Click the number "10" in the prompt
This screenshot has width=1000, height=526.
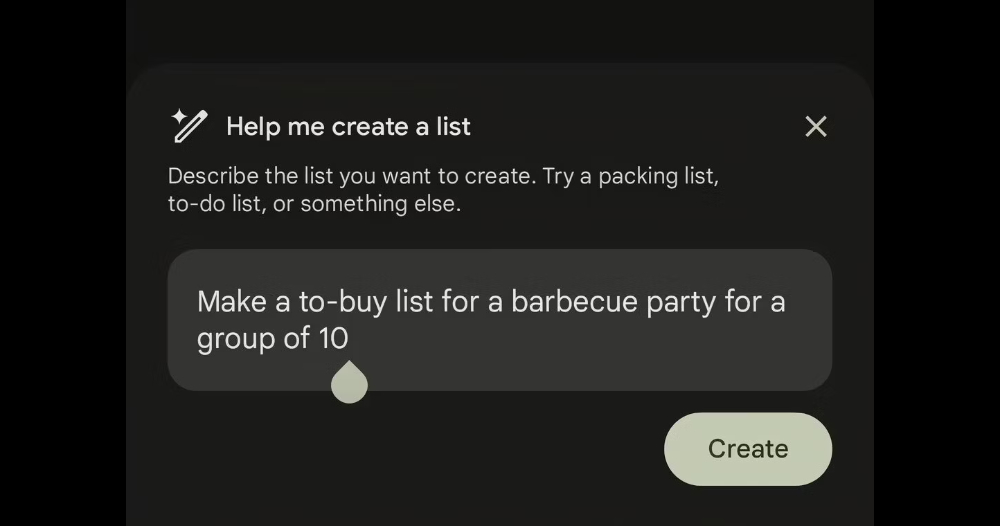coord(334,338)
